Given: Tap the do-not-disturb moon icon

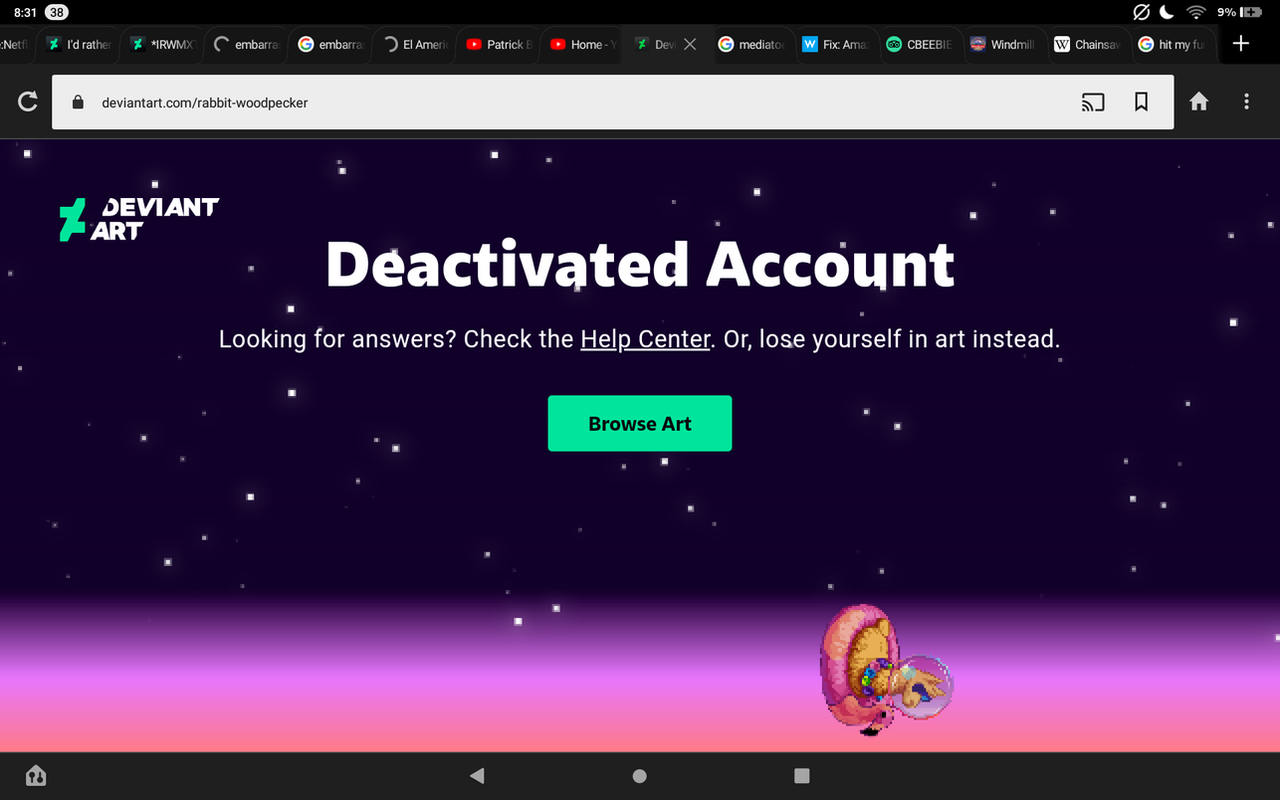Looking at the screenshot, I should coord(1166,12).
